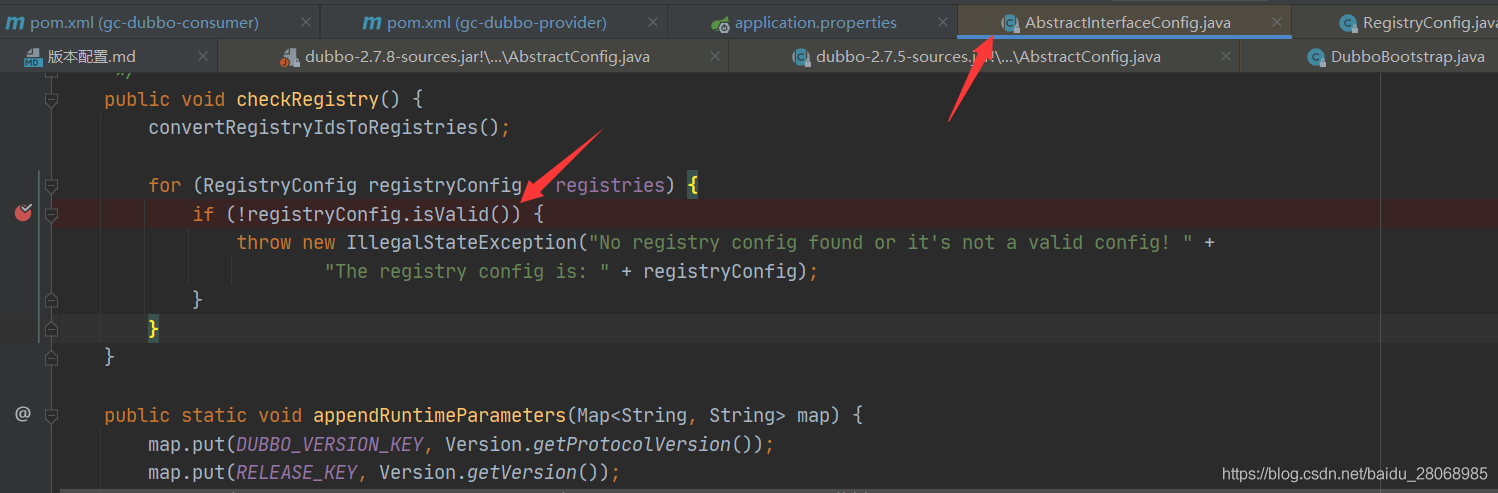The height and width of the screenshot is (493, 1498).
Task: Click the if block's closing fold marker
Action: pyautogui.click(x=51, y=299)
